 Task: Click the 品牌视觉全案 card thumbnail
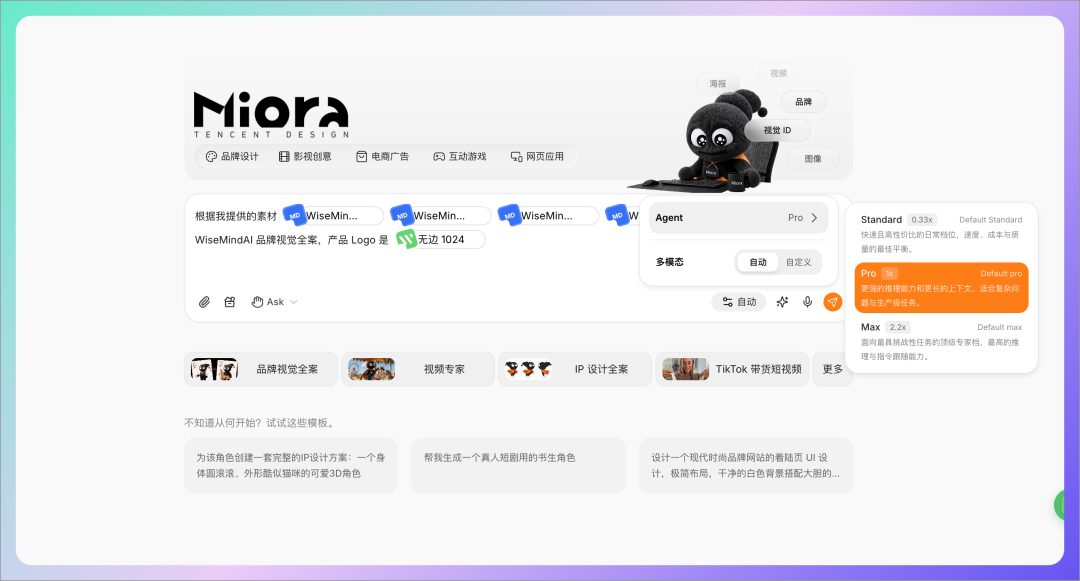click(214, 370)
